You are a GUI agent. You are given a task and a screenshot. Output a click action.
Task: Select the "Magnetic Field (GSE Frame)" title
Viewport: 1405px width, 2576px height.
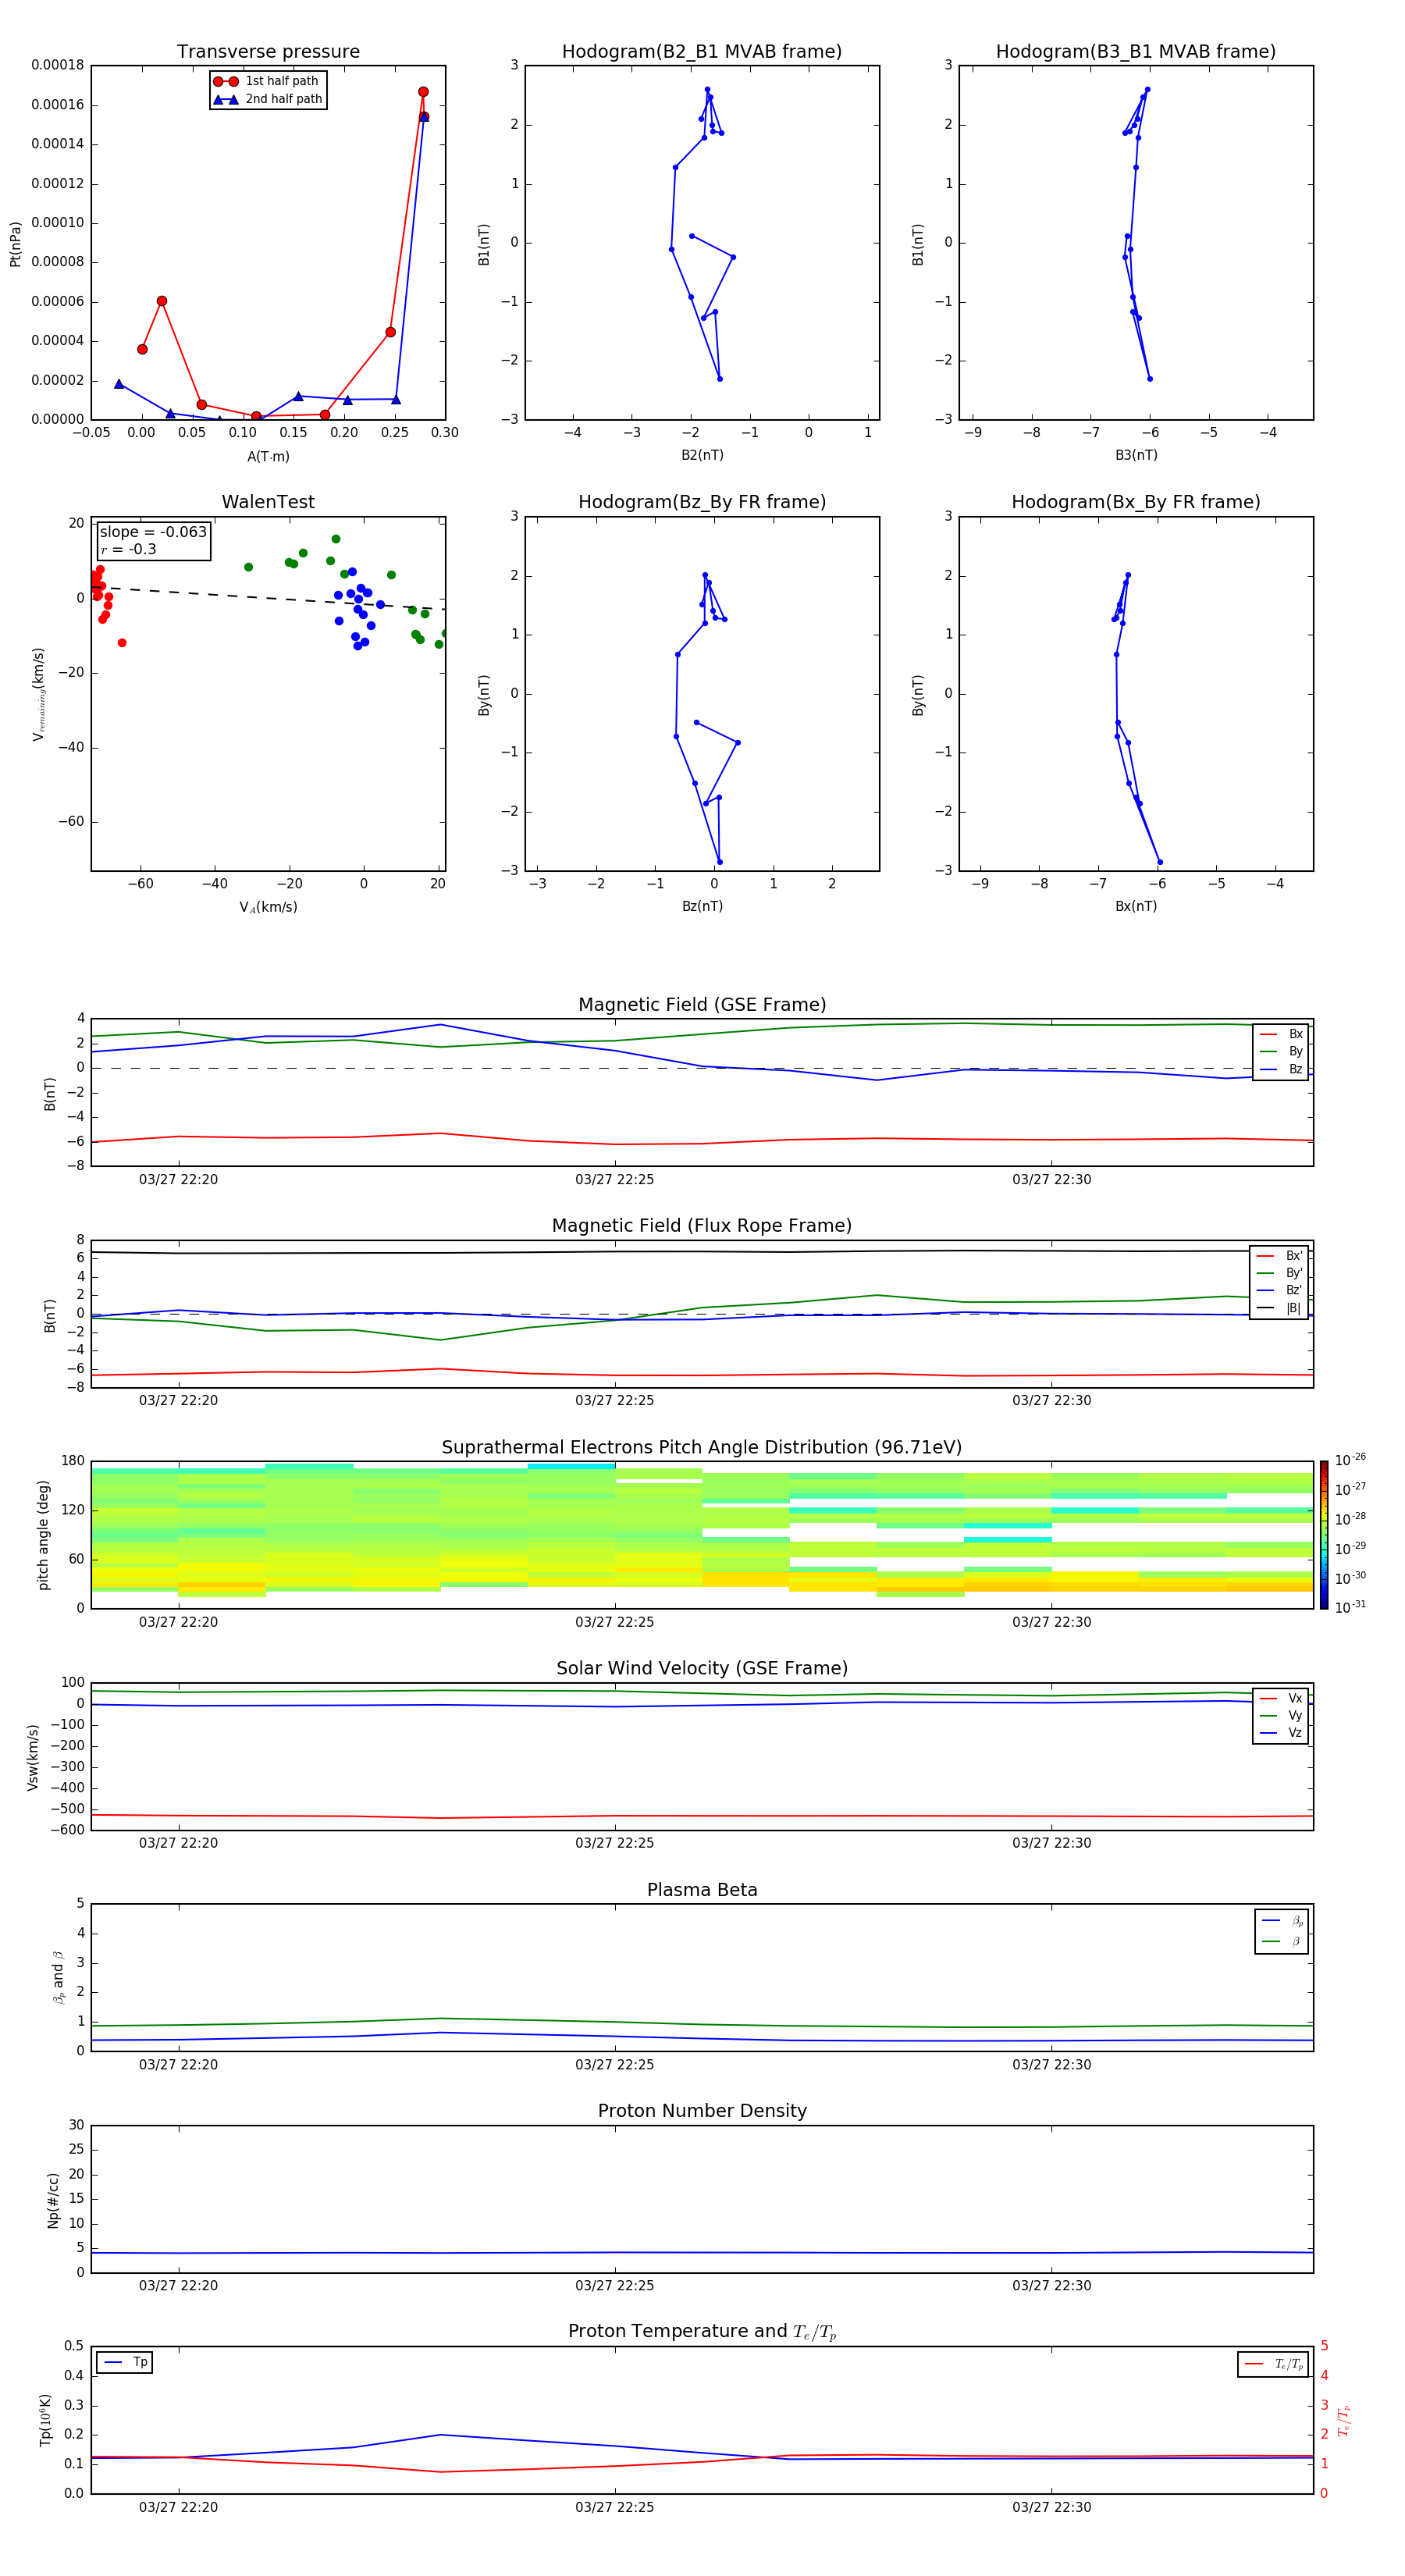pos(702,1005)
